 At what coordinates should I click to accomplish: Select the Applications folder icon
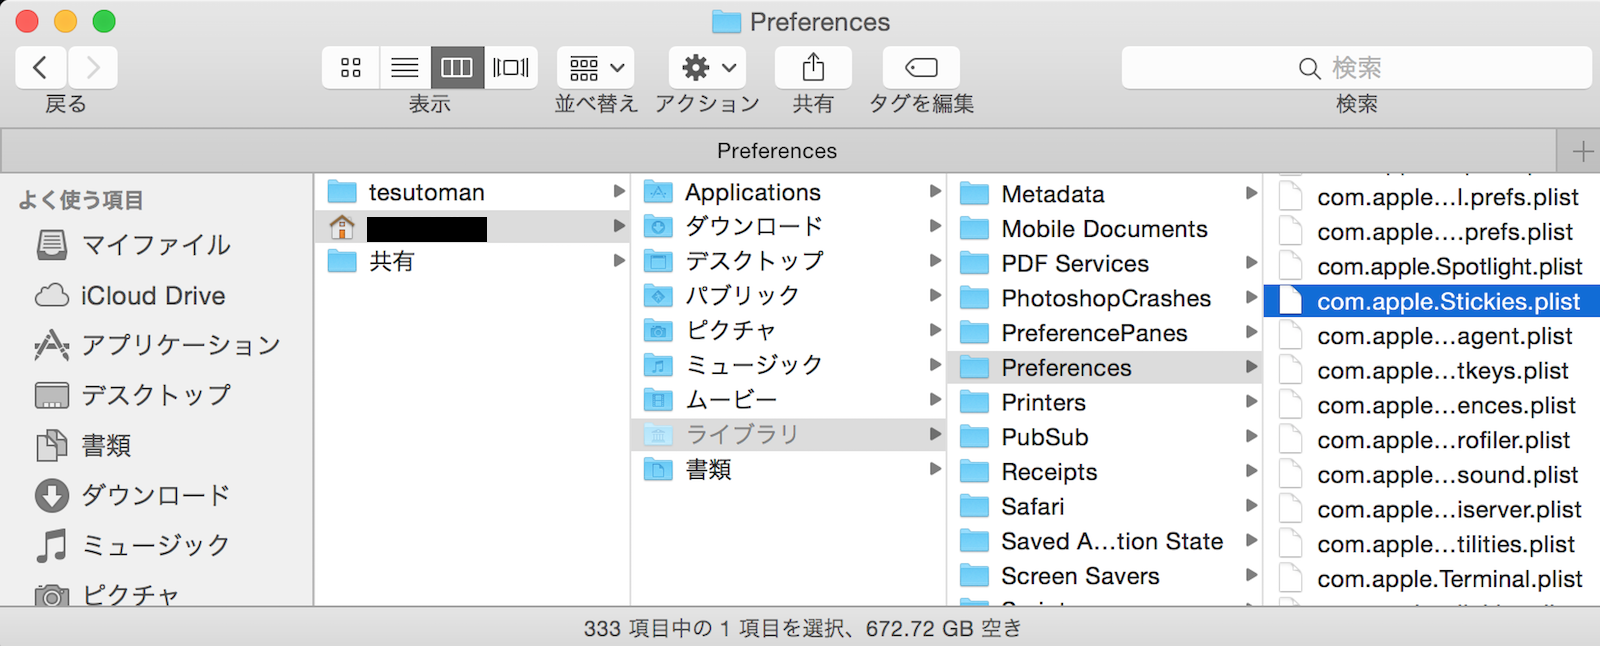658,192
